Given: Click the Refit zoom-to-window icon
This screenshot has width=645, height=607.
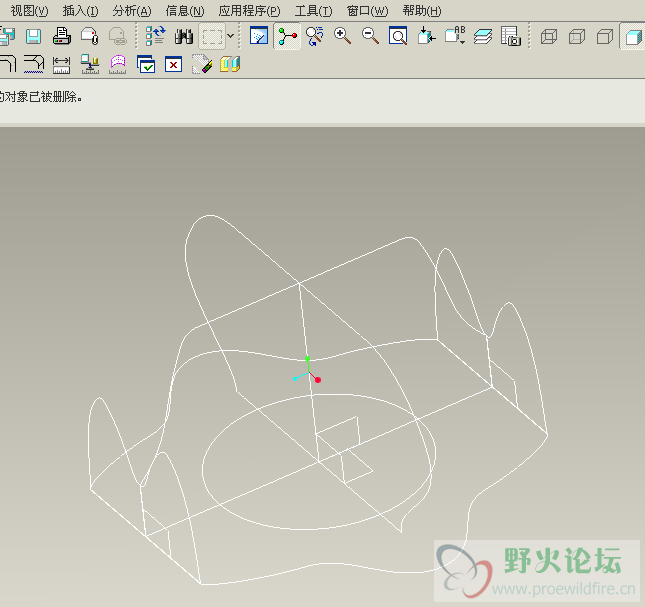Looking at the screenshot, I should pos(398,37).
